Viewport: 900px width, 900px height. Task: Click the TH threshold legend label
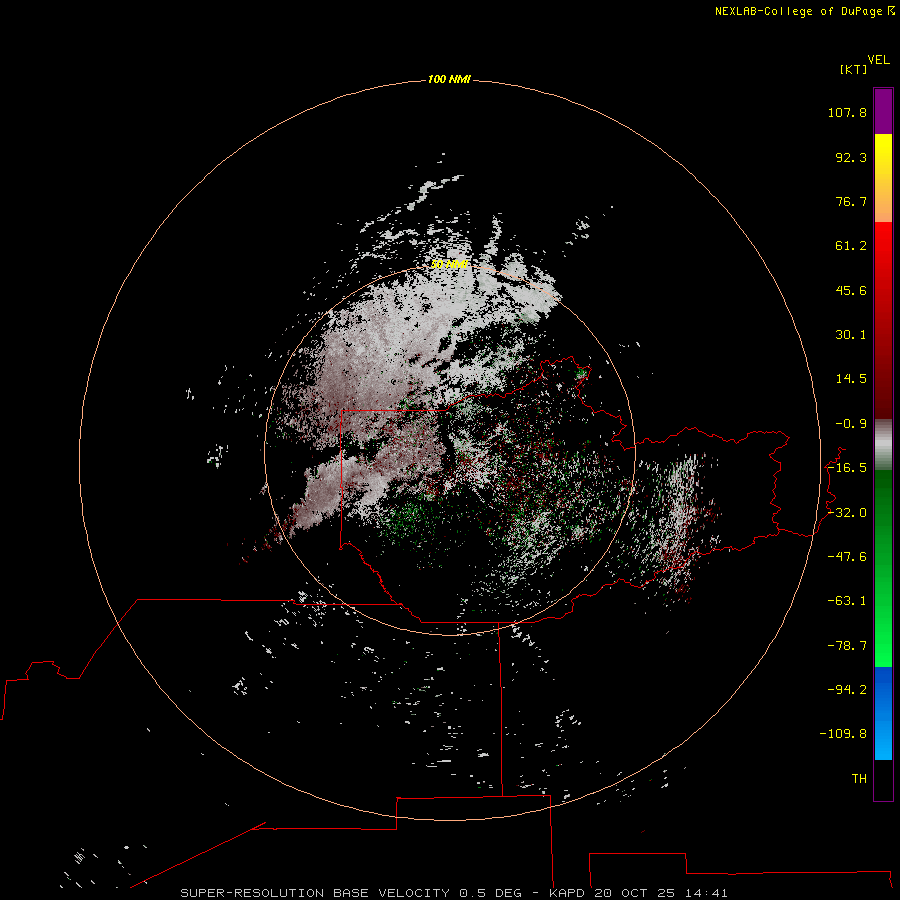click(x=859, y=778)
